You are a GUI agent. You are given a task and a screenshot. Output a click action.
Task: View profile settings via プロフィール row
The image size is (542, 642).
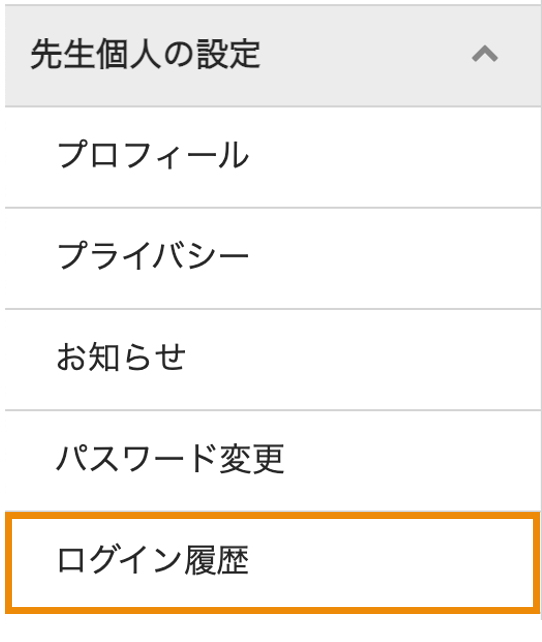pyautogui.click(x=273, y=157)
